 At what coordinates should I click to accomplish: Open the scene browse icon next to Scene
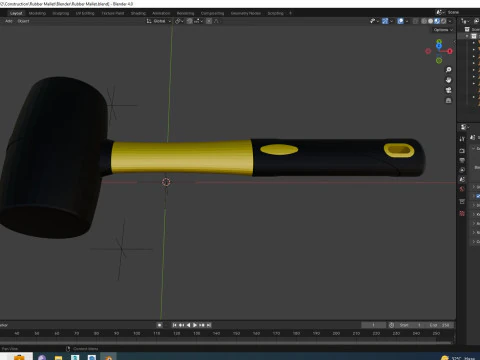point(441,12)
